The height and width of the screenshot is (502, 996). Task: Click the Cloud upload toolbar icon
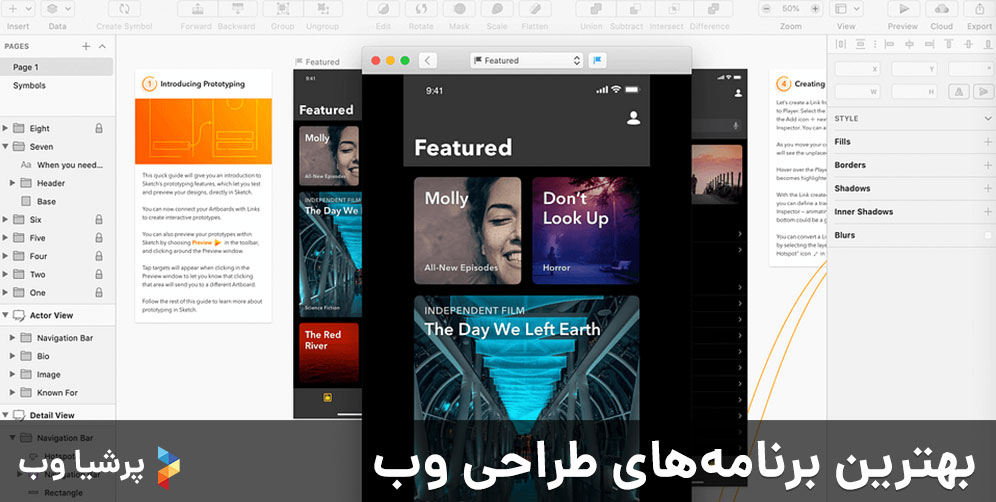pyautogui.click(x=941, y=9)
